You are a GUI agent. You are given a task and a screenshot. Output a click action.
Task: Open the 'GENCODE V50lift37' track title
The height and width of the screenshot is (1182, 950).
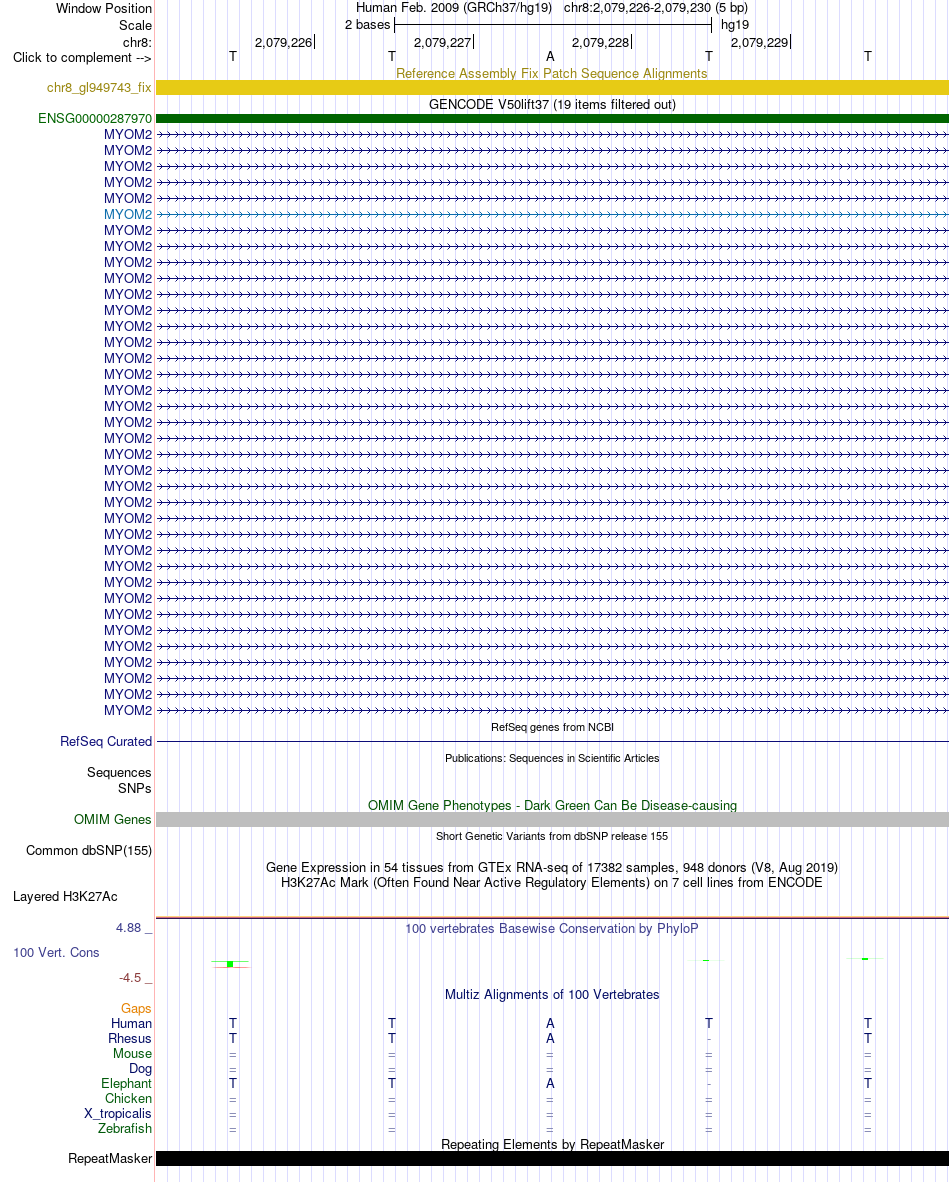pyautogui.click(x=552, y=105)
